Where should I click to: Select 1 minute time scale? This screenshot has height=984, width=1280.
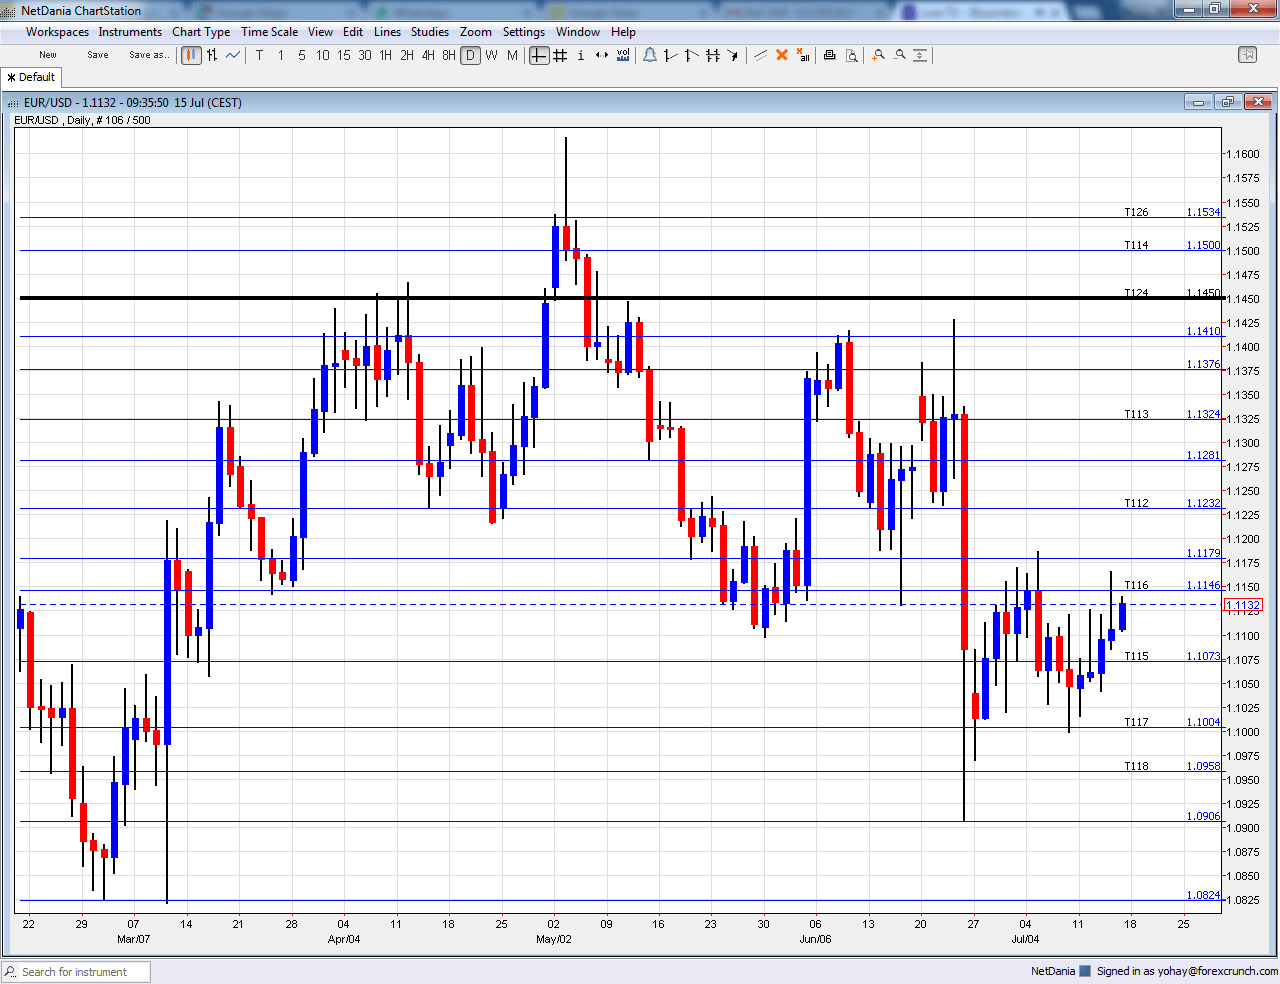click(x=281, y=55)
